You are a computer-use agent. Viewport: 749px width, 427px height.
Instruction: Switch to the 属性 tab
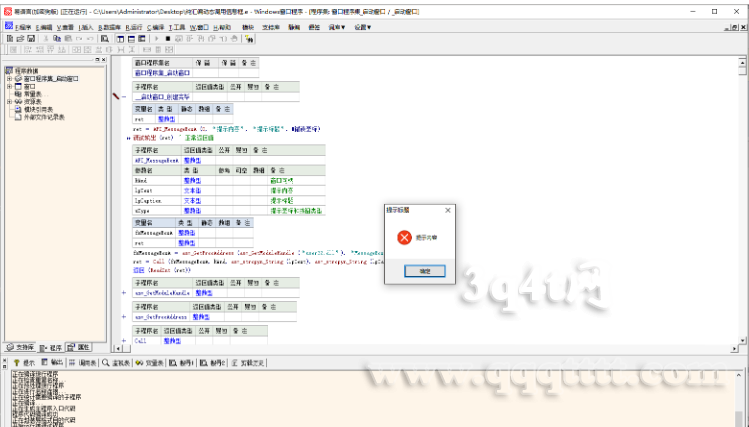pyautogui.click(x=78, y=347)
